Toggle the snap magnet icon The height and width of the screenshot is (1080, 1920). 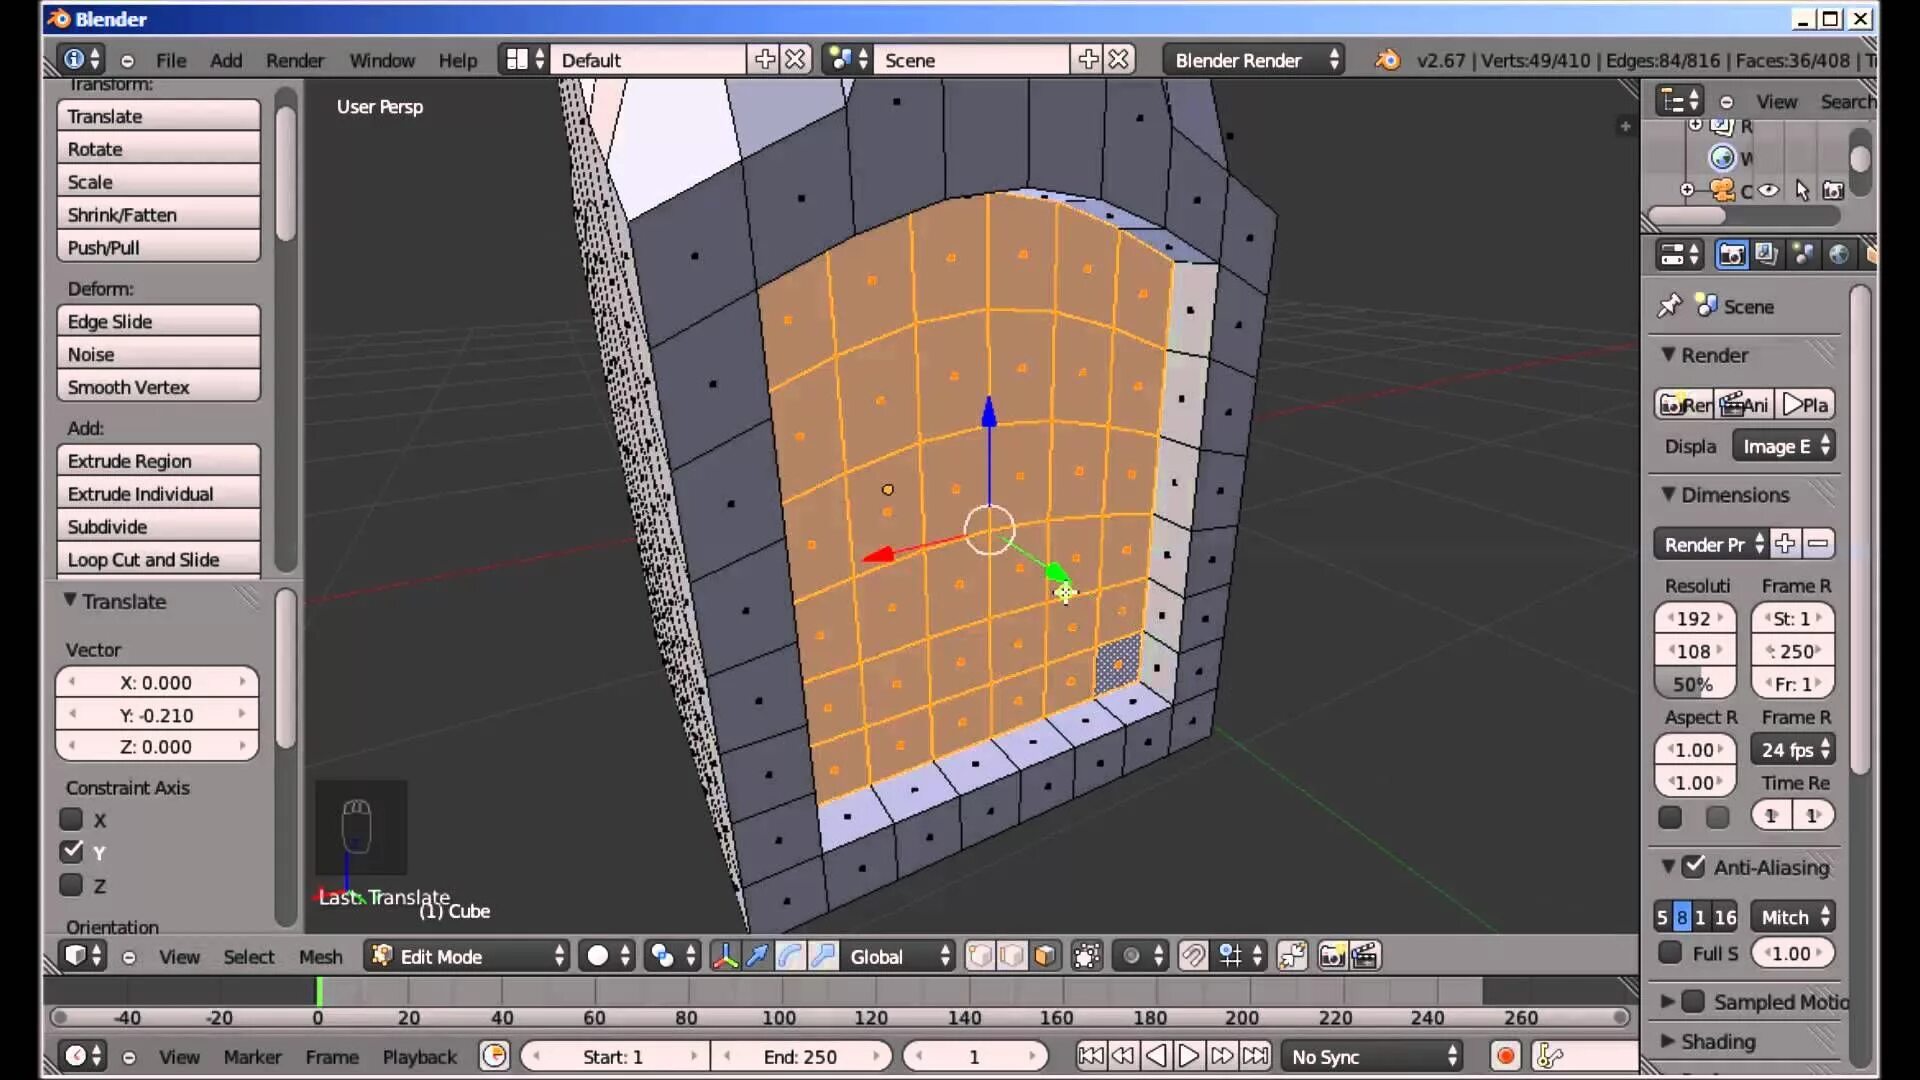1192,956
